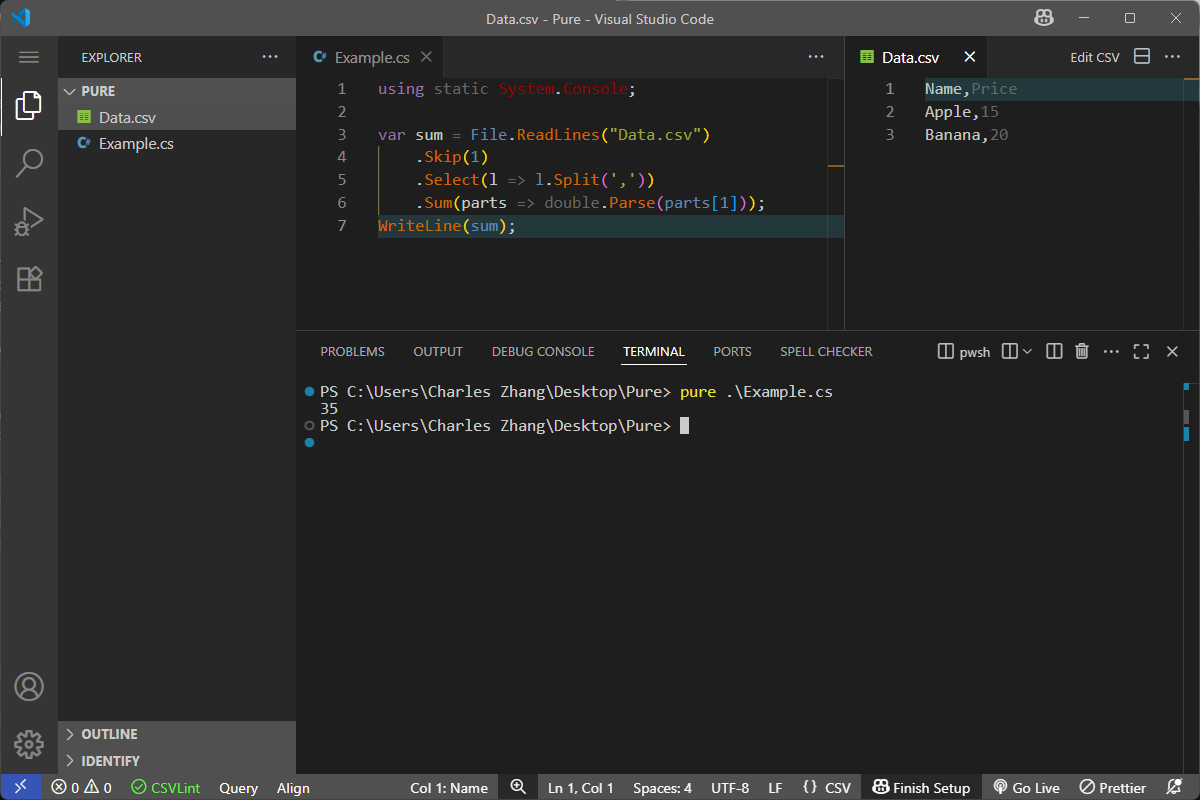This screenshot has width=1200, height=800.
Task: Click the Ln 1, Col 1 position indicator
Action: [581, 787]
